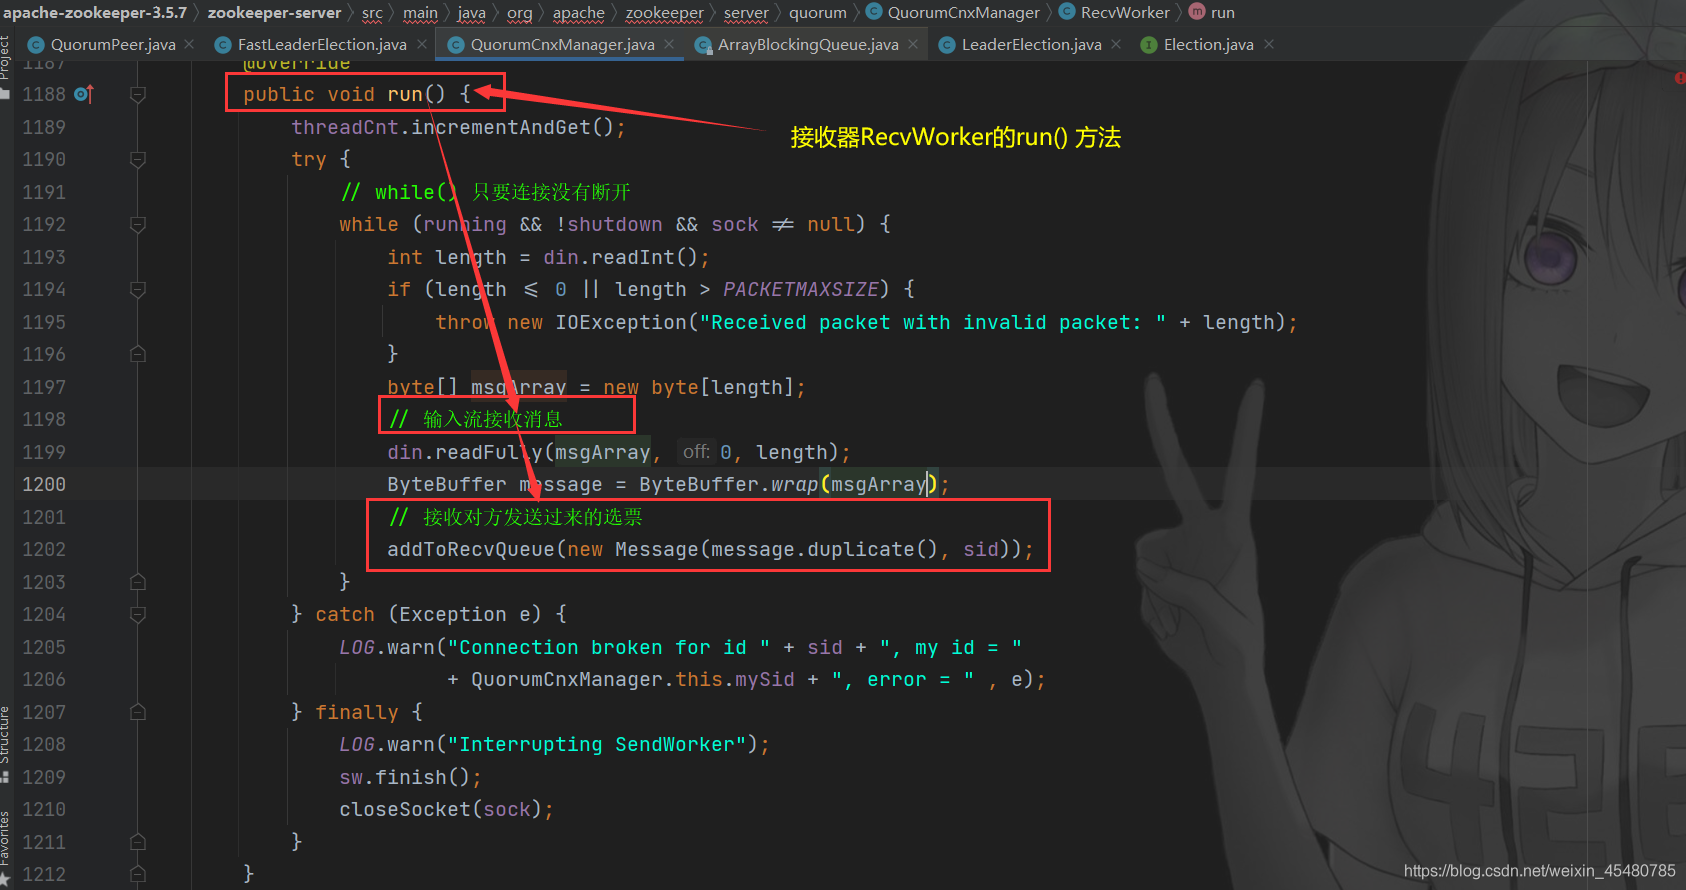Image resolution: width=1686 pixels, height=890 pixels.
Task: Close the ArrayBlockingQueue.java tab
Action: 913,44
